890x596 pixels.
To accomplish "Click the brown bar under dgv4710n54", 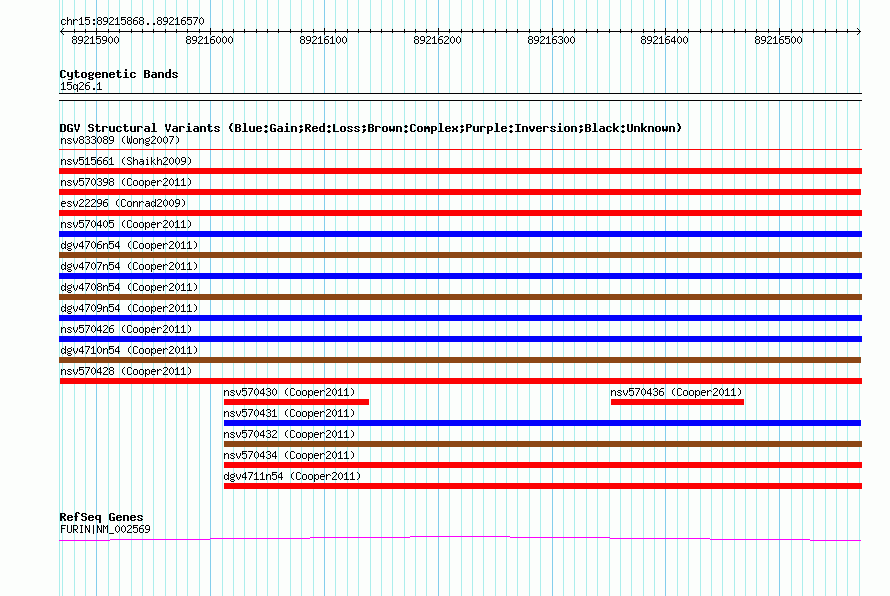I will coord(460,360).
